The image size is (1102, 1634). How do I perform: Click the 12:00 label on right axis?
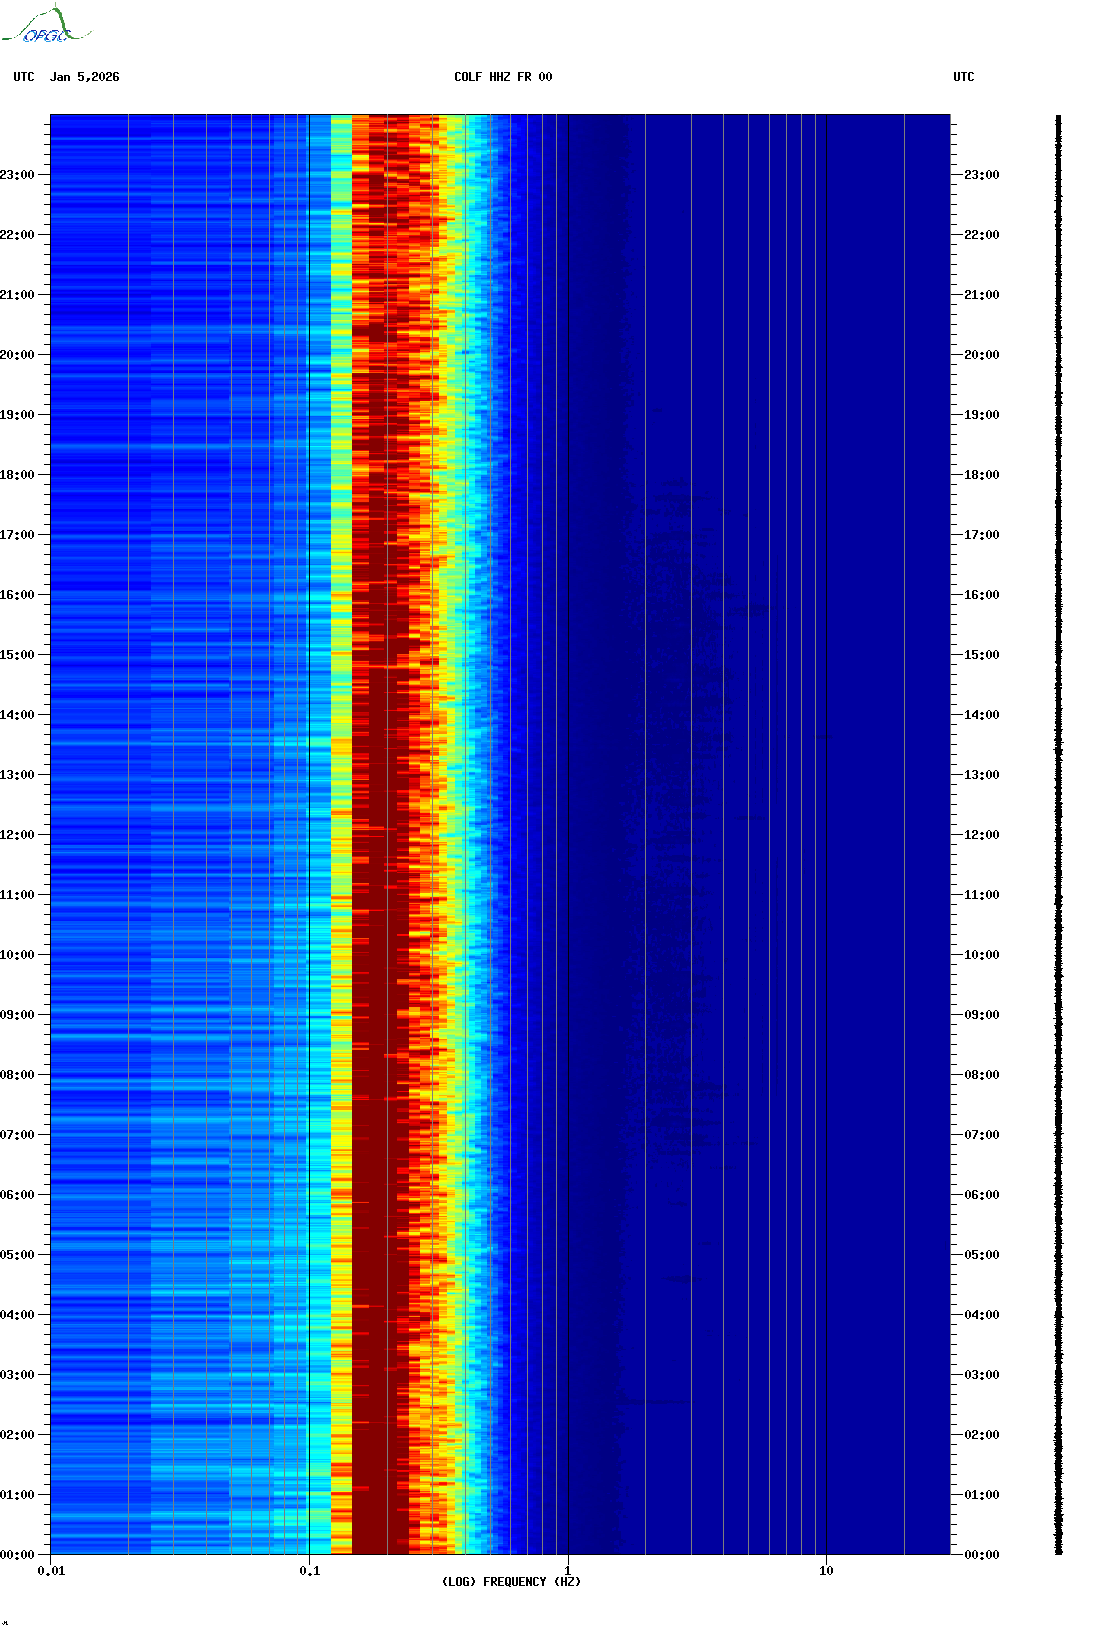(x=981, y=835)
